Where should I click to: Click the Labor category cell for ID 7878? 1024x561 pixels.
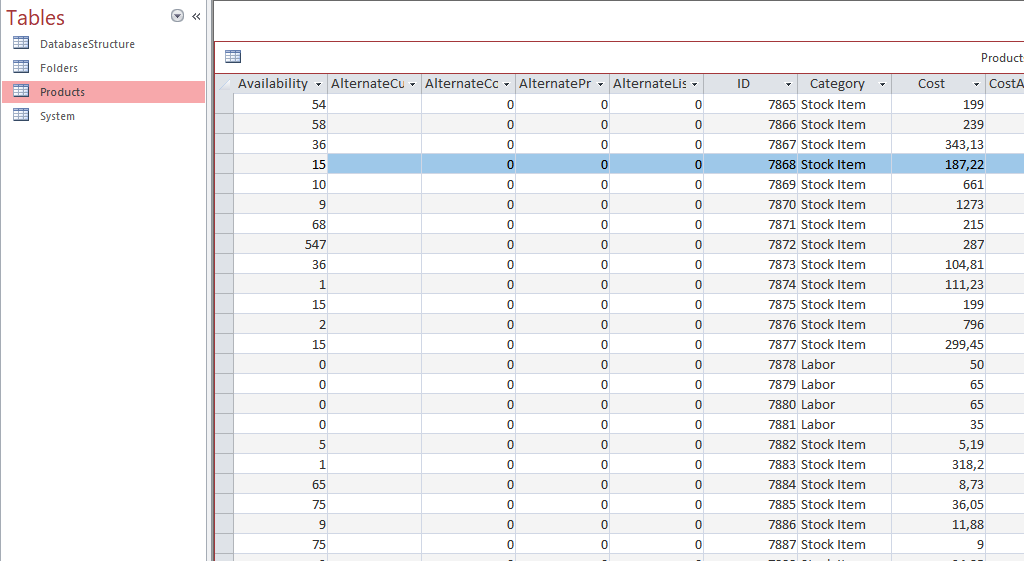tap(844, 364)
